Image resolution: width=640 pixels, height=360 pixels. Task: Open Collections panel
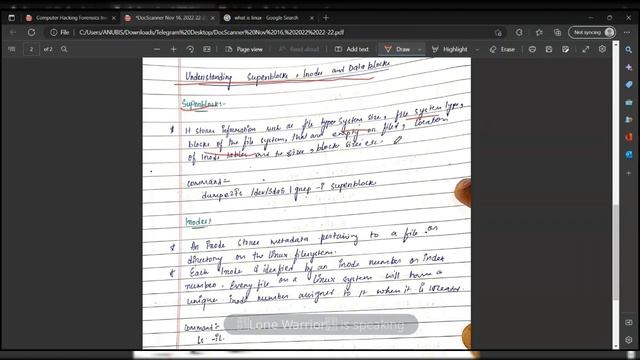click(558, 32)
